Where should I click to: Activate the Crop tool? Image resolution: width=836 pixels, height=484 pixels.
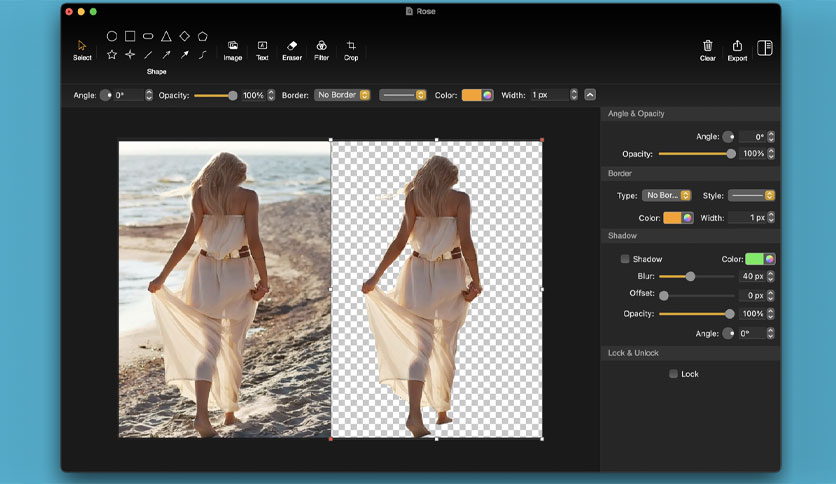click(351, 51)
